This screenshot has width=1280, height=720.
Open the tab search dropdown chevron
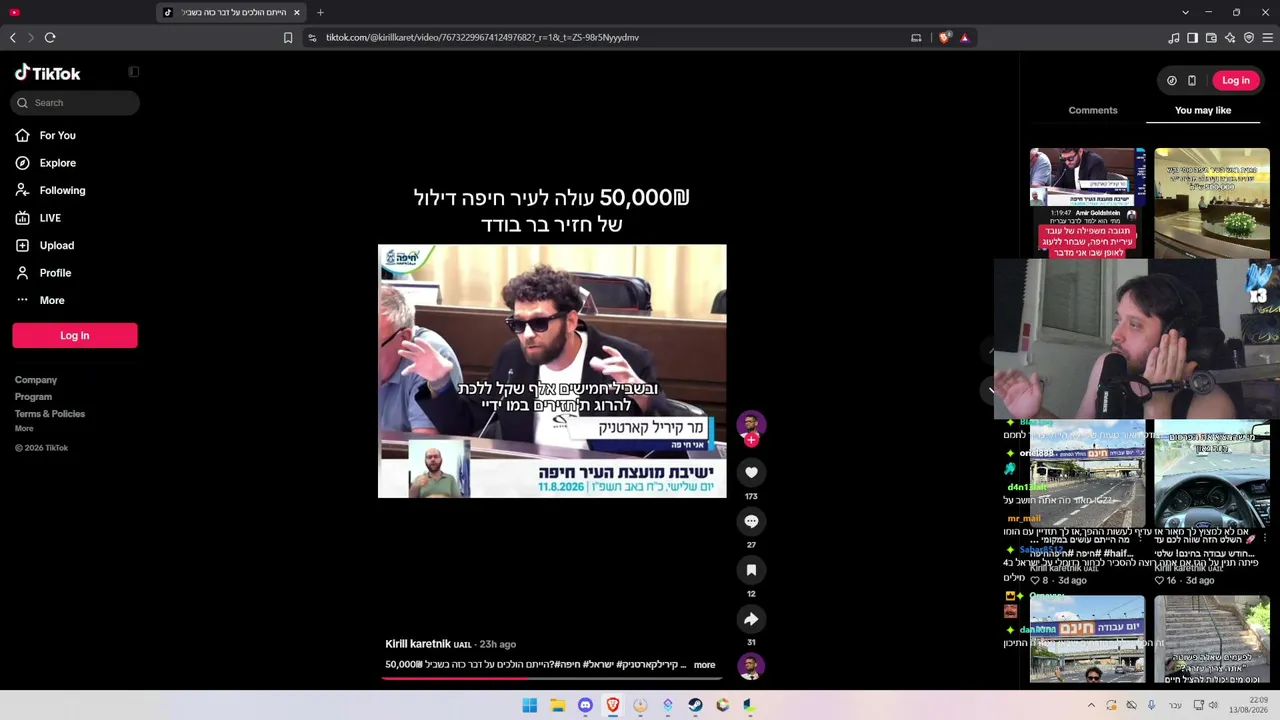point(1185,12)
